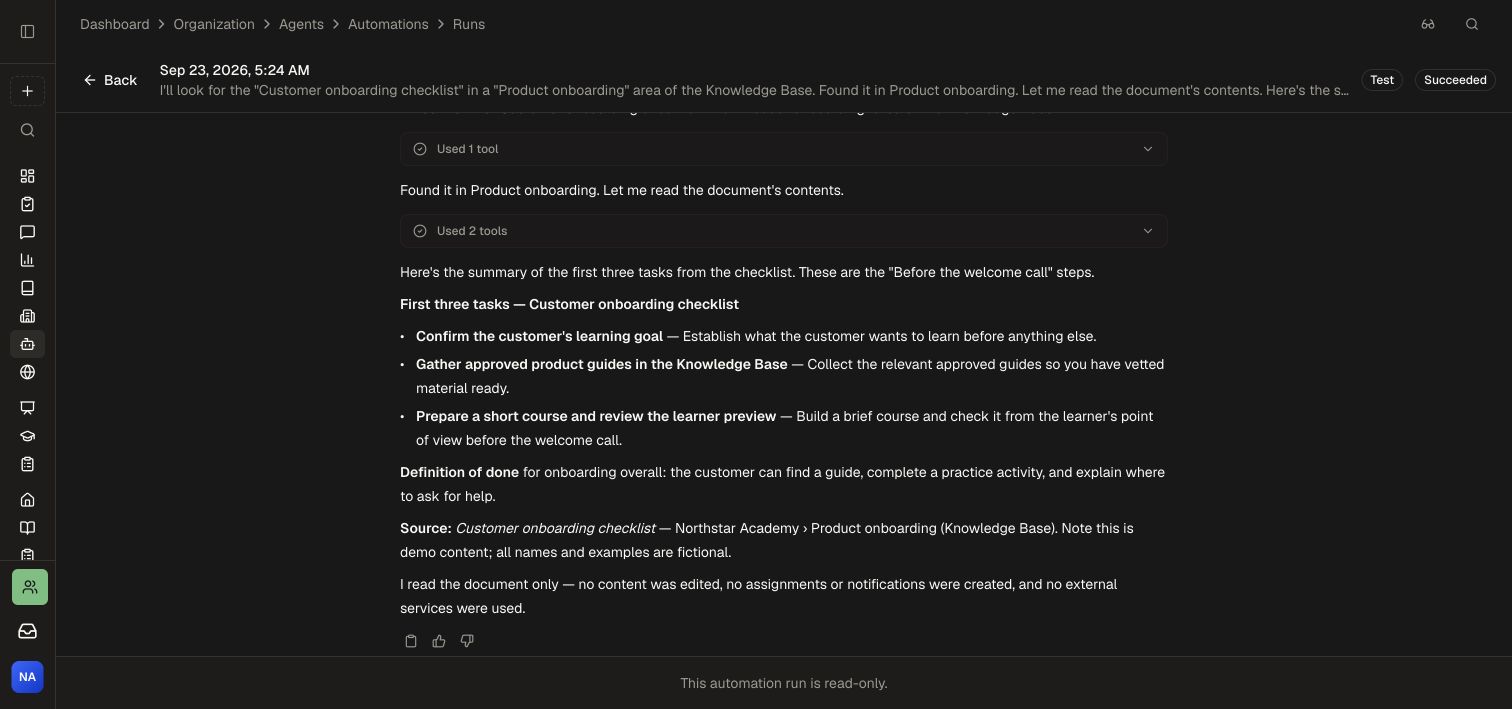Select the run timestamp 'Sep 23, 2026, 5:24 AM'

(235, 70)
